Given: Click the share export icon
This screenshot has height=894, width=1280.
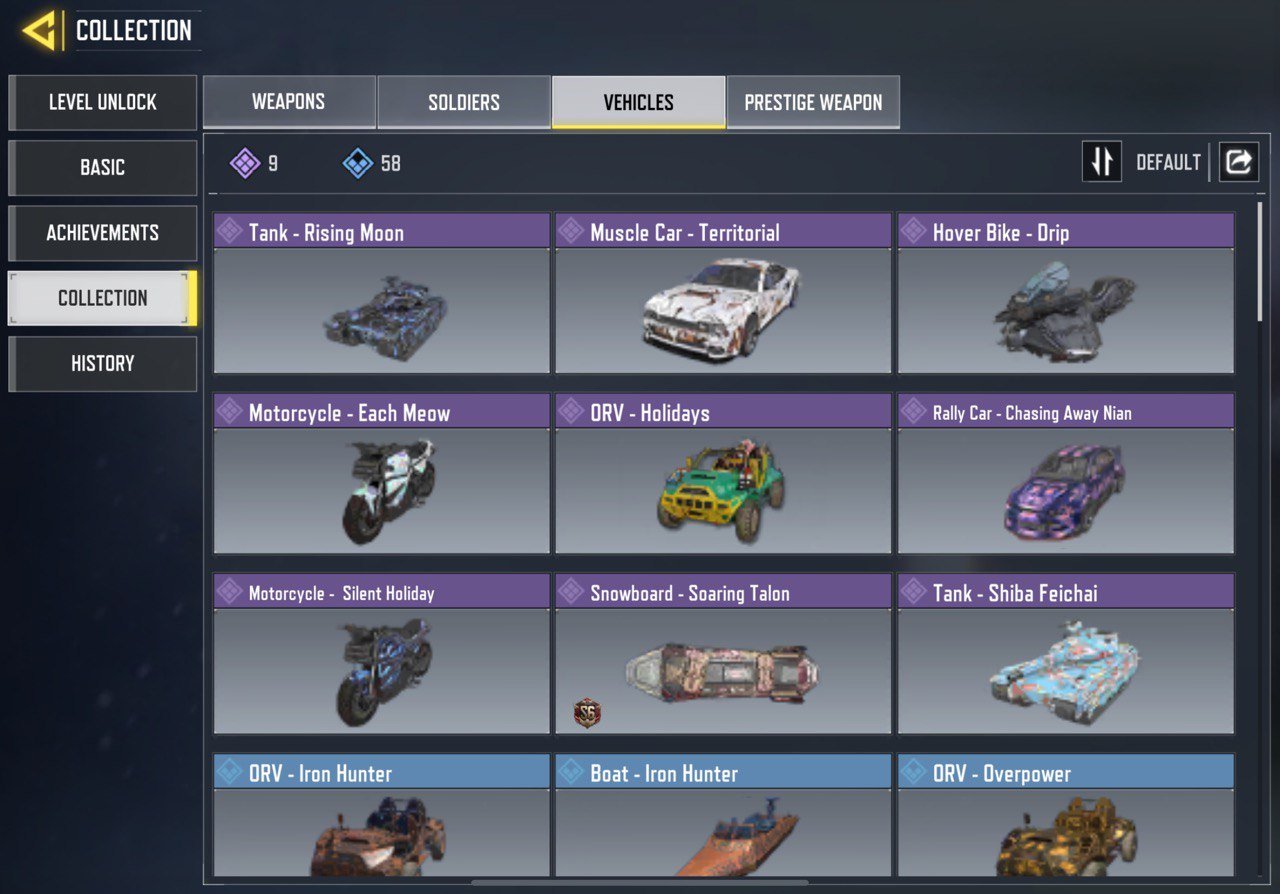Looking at the screenshot, I should [1238, 162].
